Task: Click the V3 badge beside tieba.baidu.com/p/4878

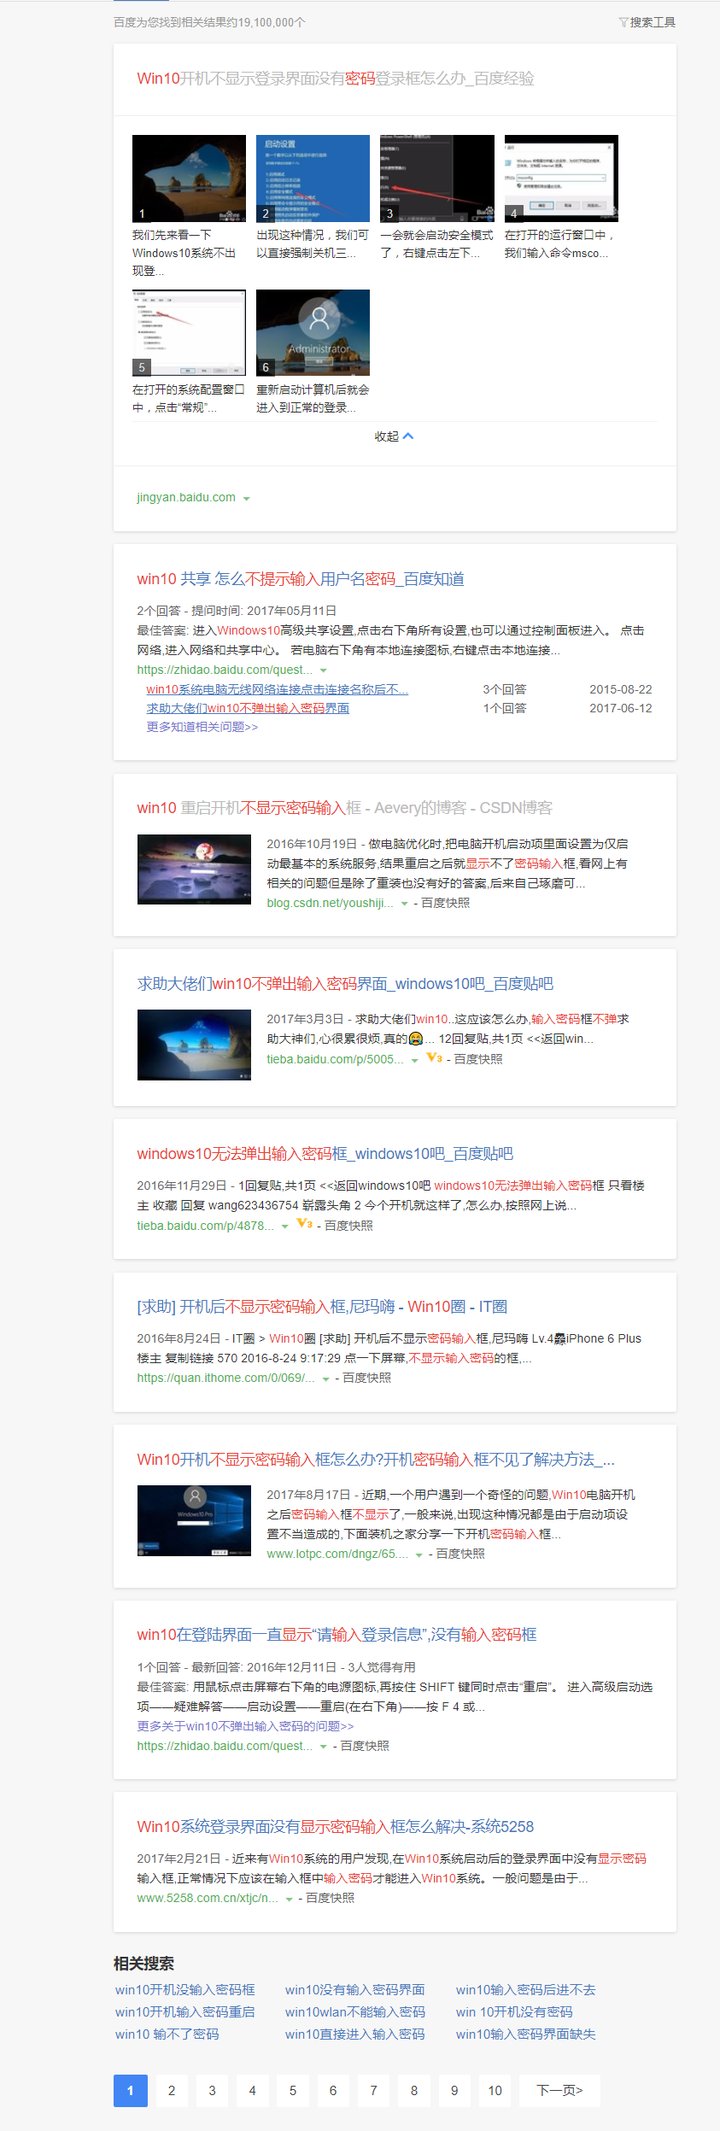Action: 305,1224
